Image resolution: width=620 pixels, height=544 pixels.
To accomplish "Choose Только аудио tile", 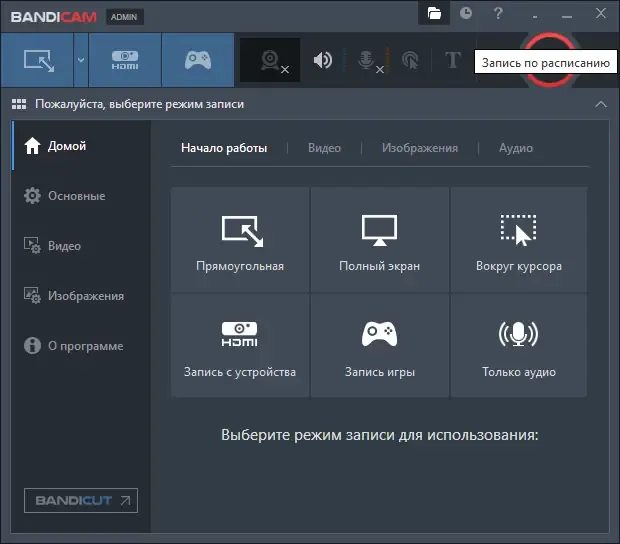I will tap(519, 346).
